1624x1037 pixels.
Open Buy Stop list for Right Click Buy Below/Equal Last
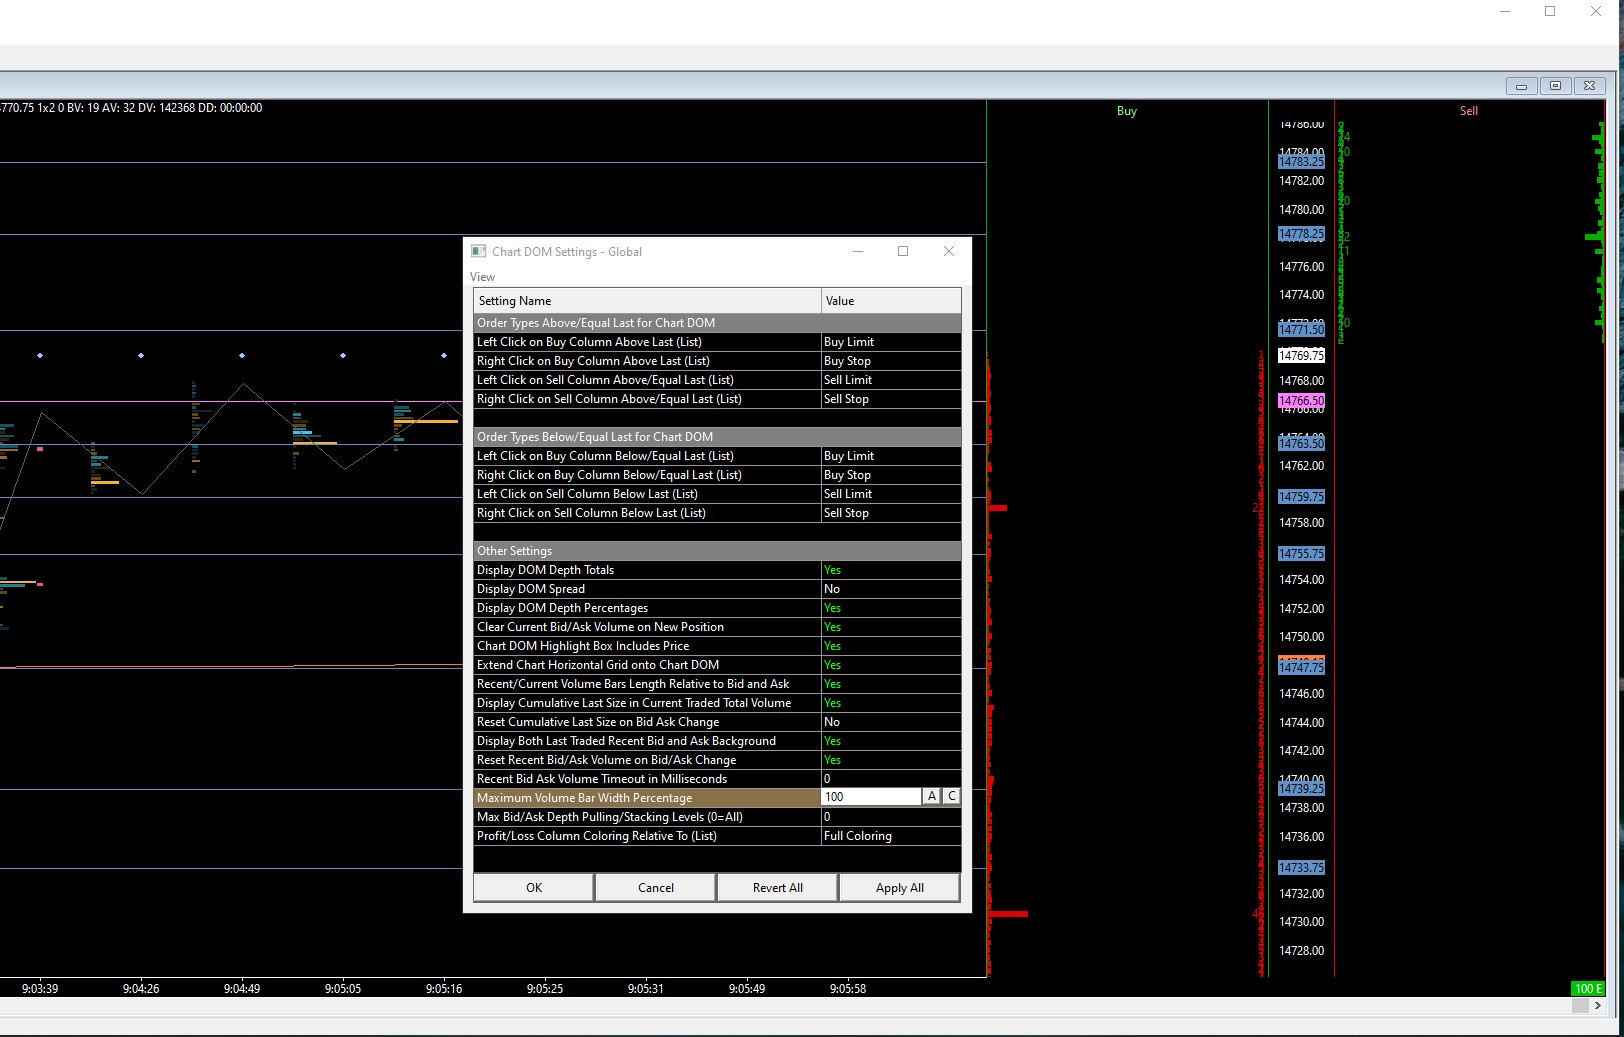[x=891, y=475]
